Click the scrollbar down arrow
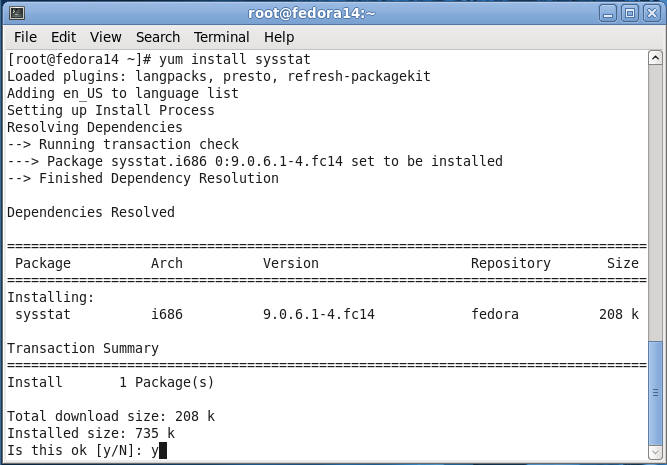The image size is (667, 465). pos(656,452)
